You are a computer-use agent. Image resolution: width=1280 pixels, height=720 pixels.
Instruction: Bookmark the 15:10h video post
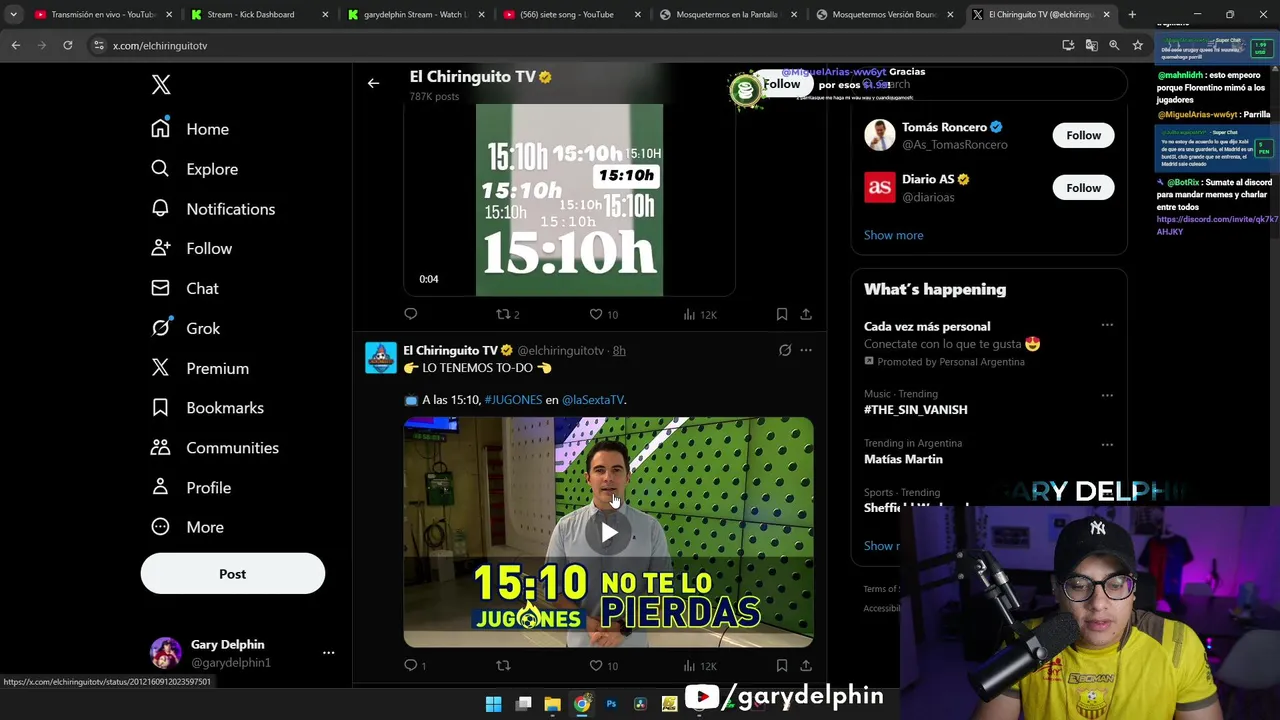coord(782,314)
